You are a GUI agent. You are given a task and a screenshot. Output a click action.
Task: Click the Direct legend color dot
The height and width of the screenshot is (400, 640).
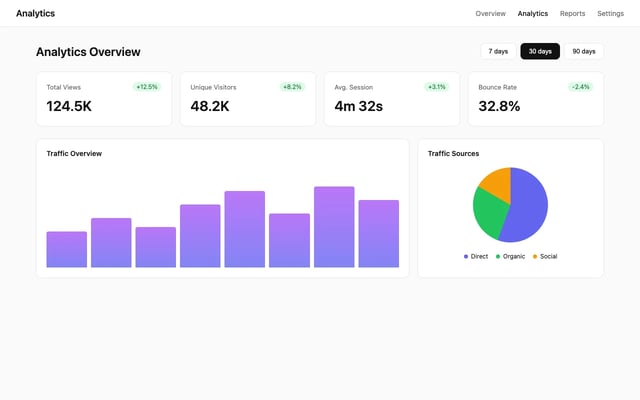pyautogui.click(x=466, y=257)
